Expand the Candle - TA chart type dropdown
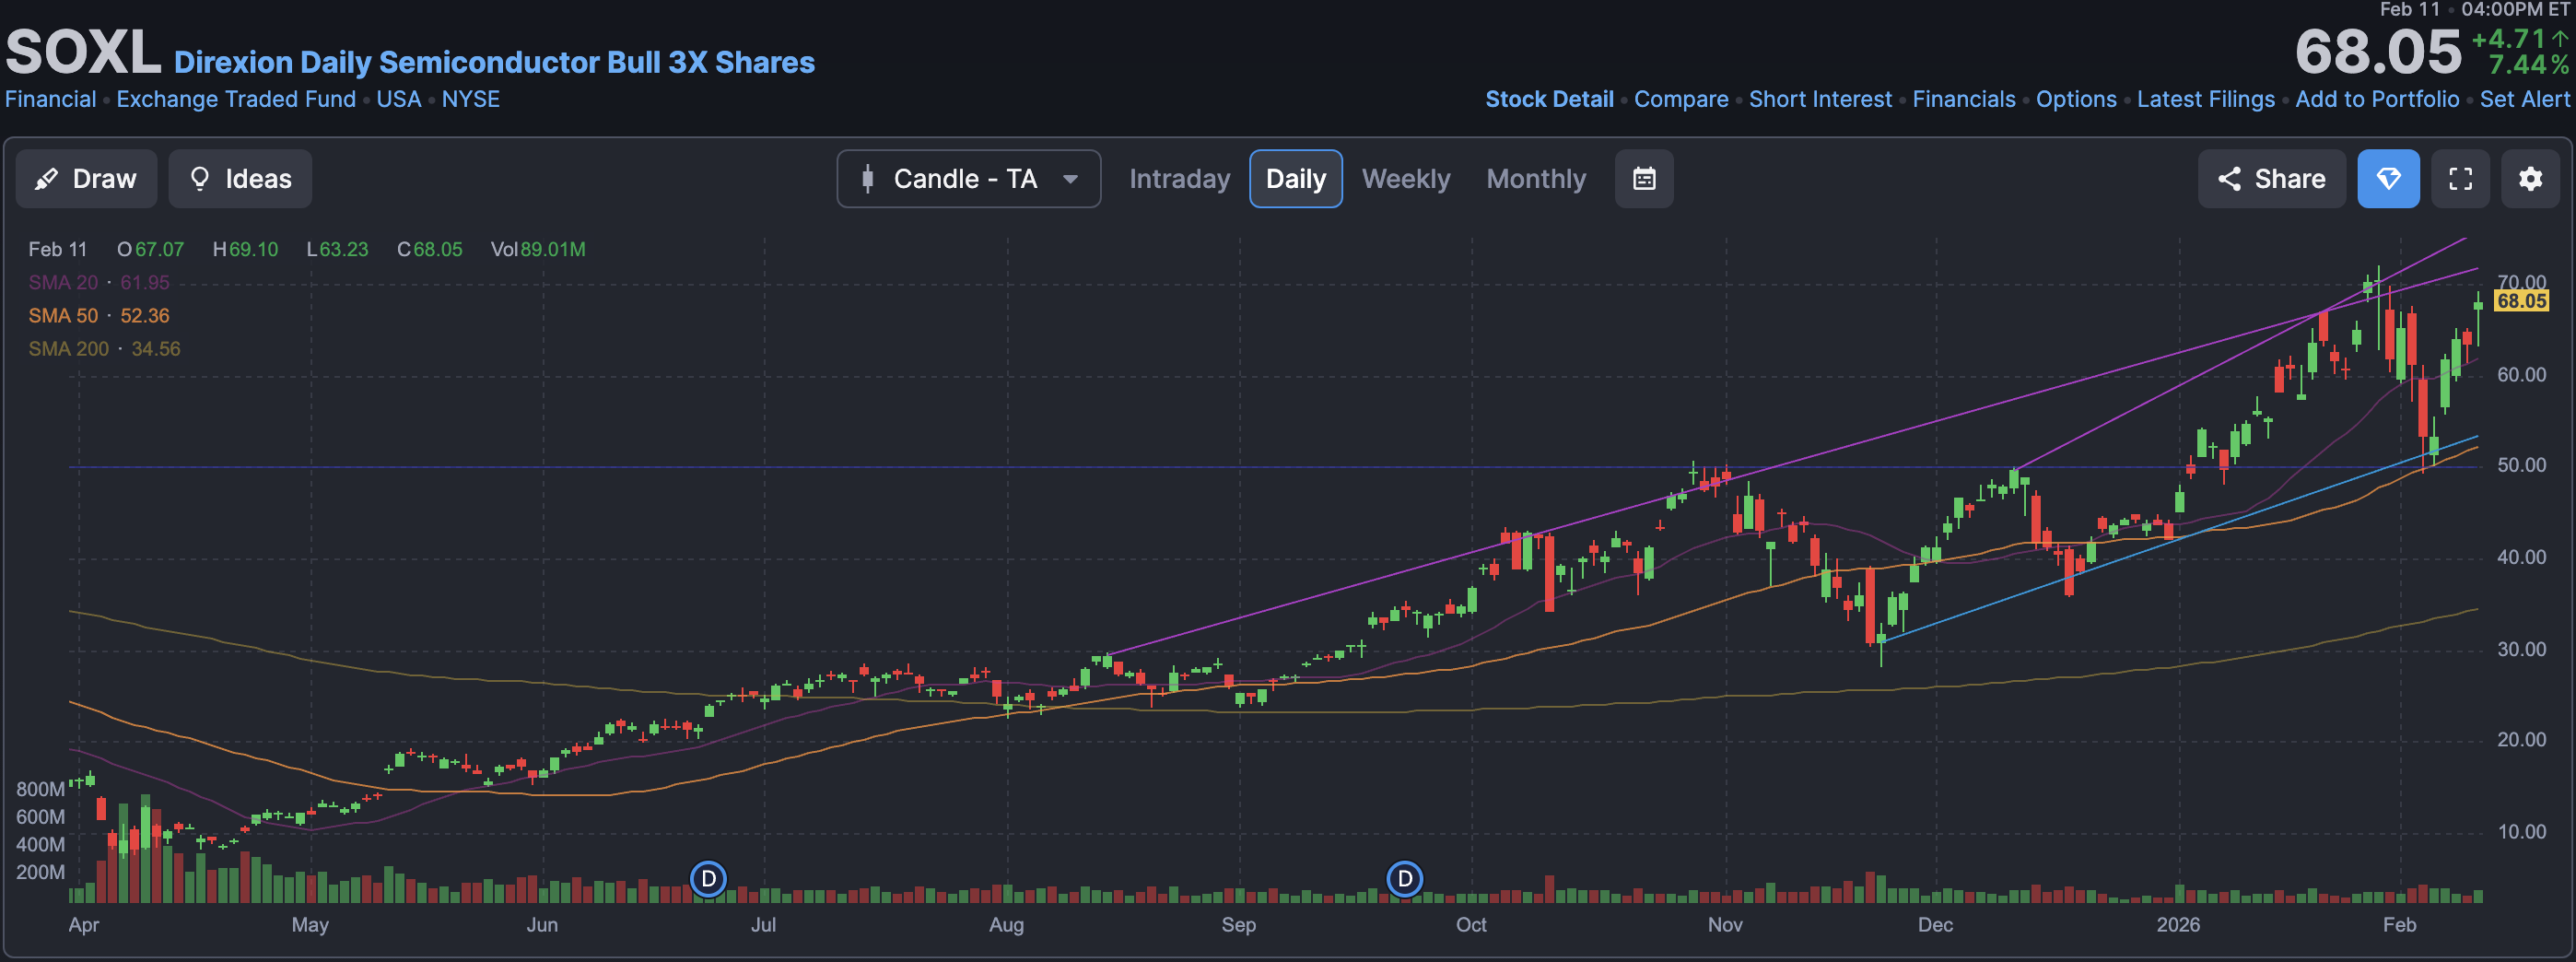This screenshot has width=2576, height=962. coord(968,179)
